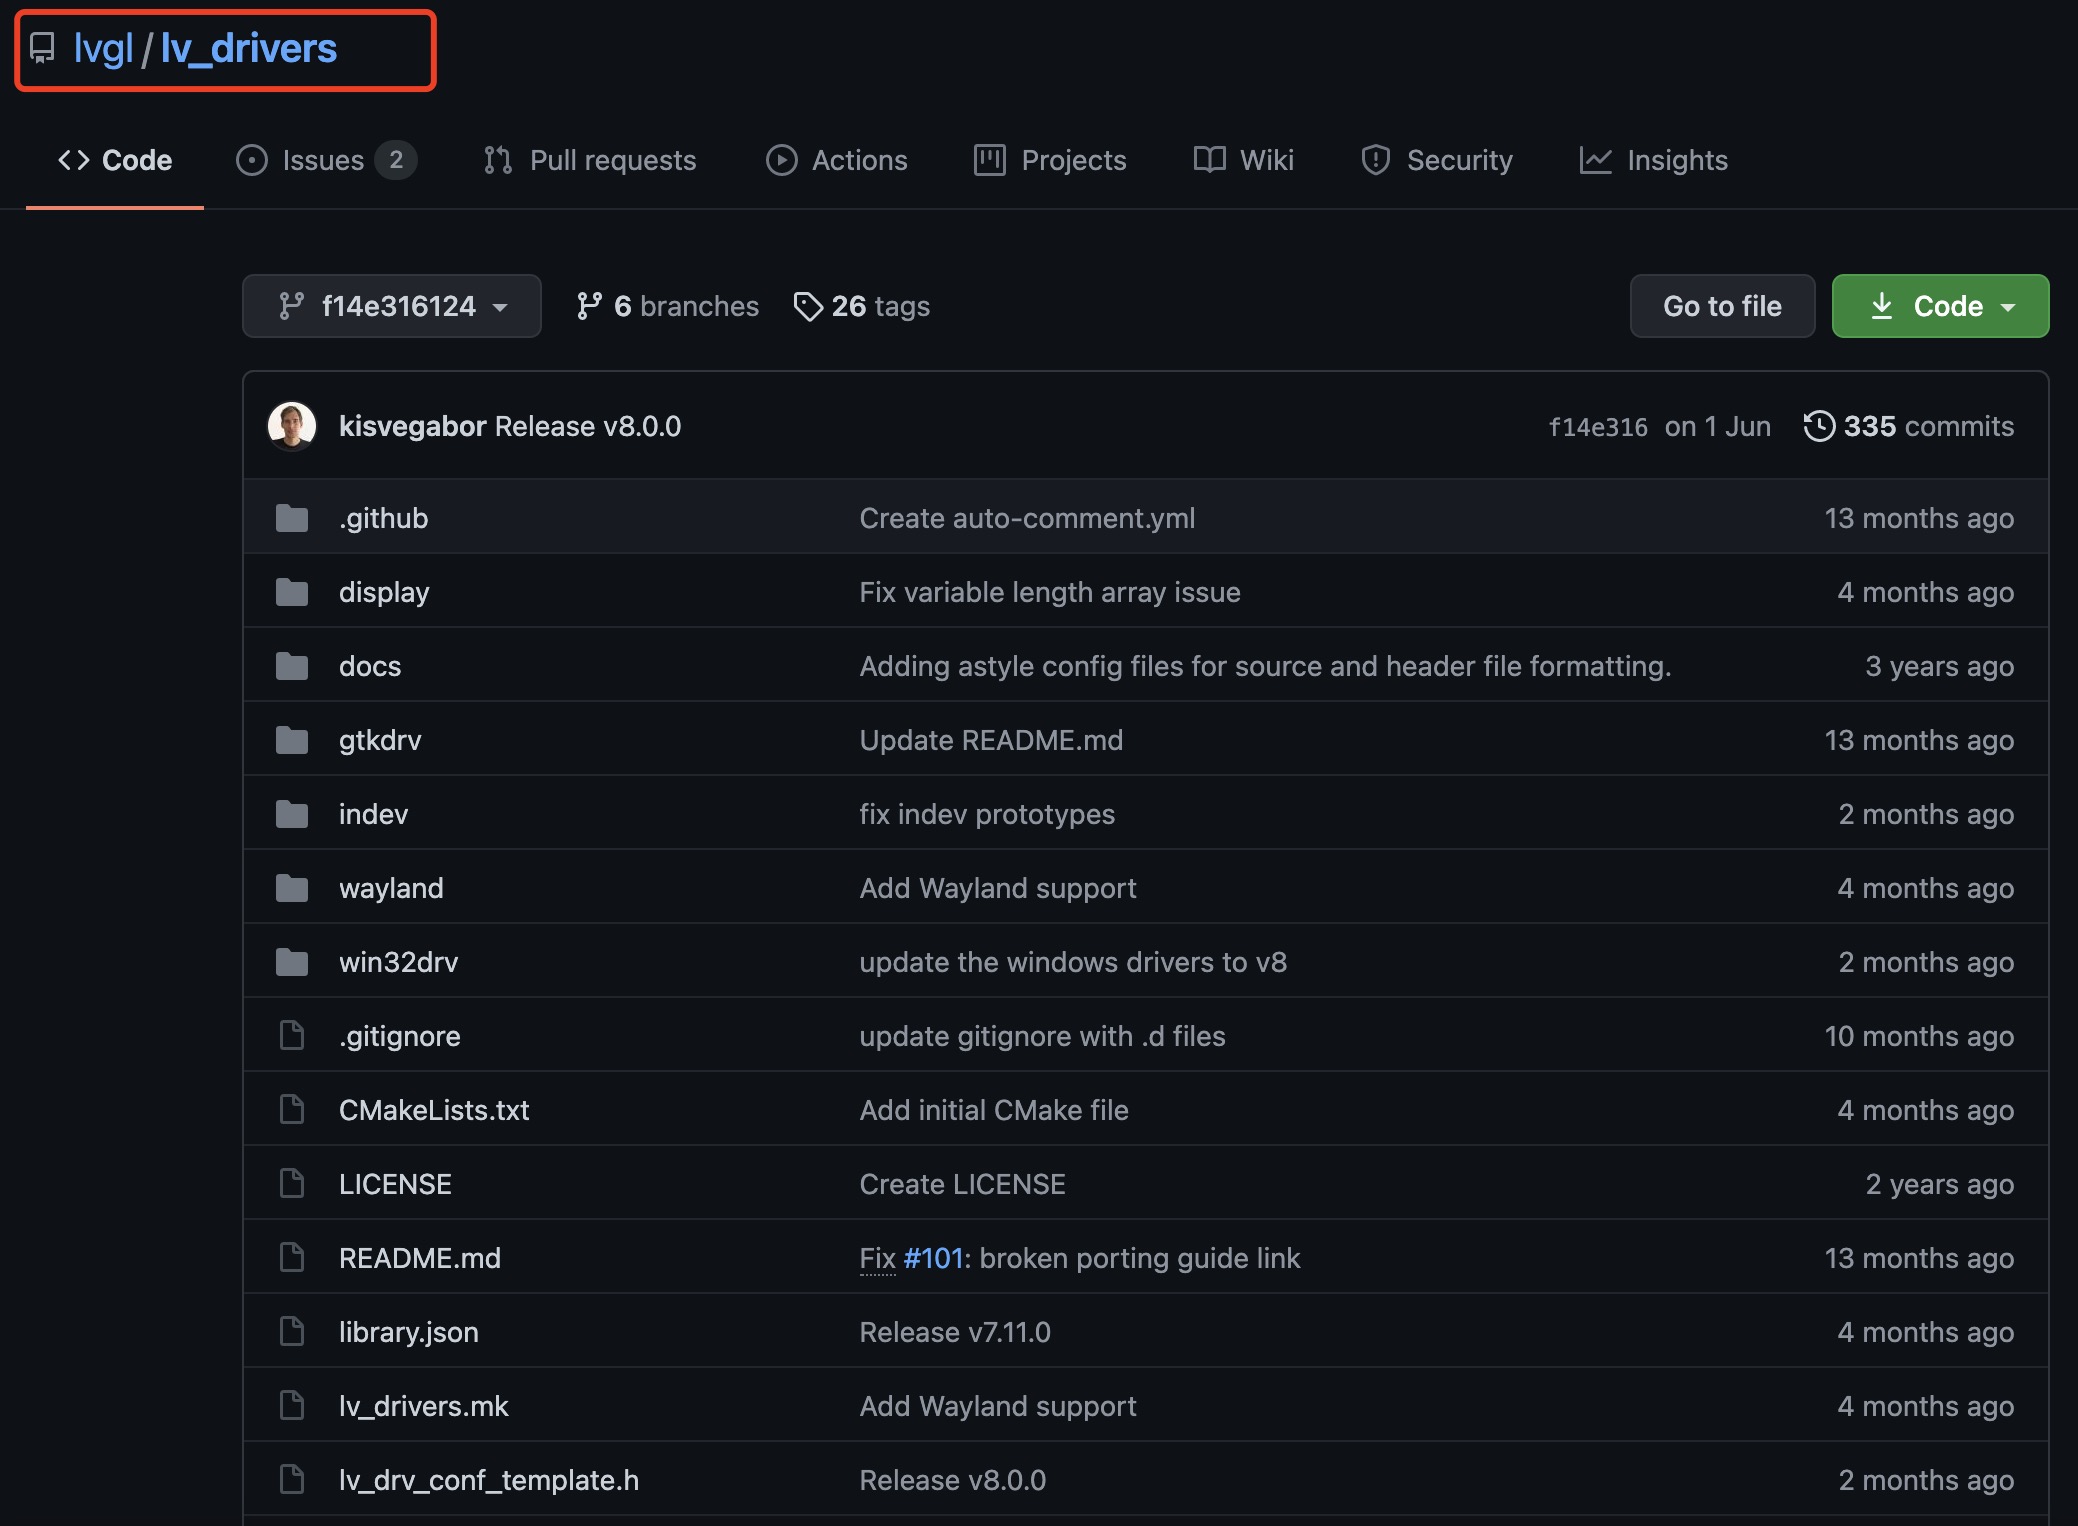Open commit 'fix indev prototypes'
This screenshot has height=1526, width=2078.
click(987, 814)
